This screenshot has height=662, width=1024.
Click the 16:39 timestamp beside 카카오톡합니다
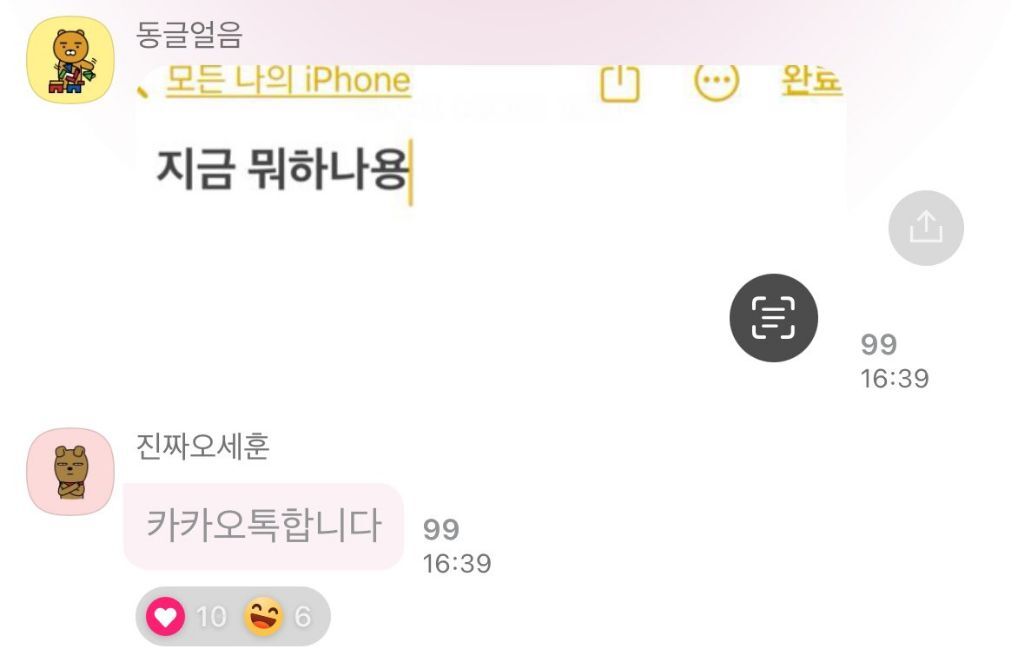(456, 563)
